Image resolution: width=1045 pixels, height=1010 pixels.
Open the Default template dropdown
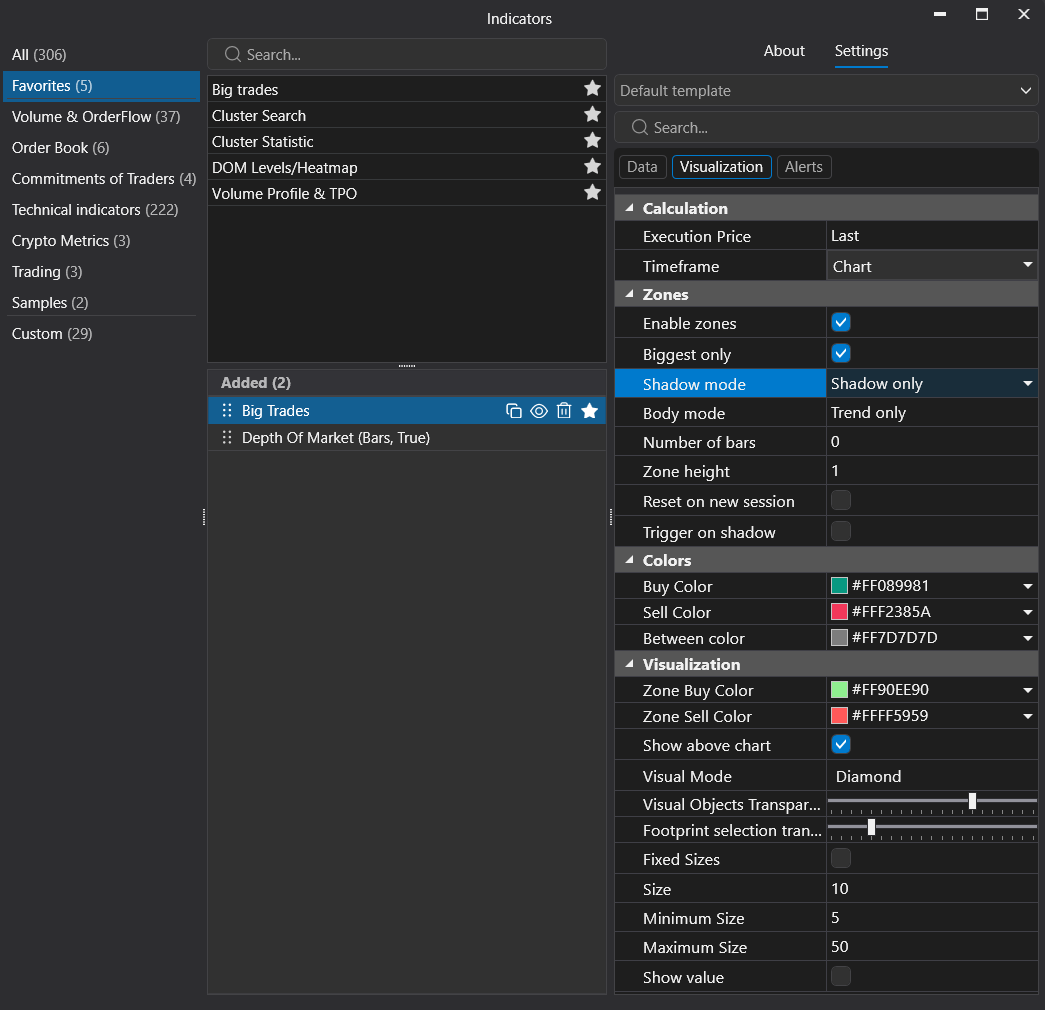(826, 91)
